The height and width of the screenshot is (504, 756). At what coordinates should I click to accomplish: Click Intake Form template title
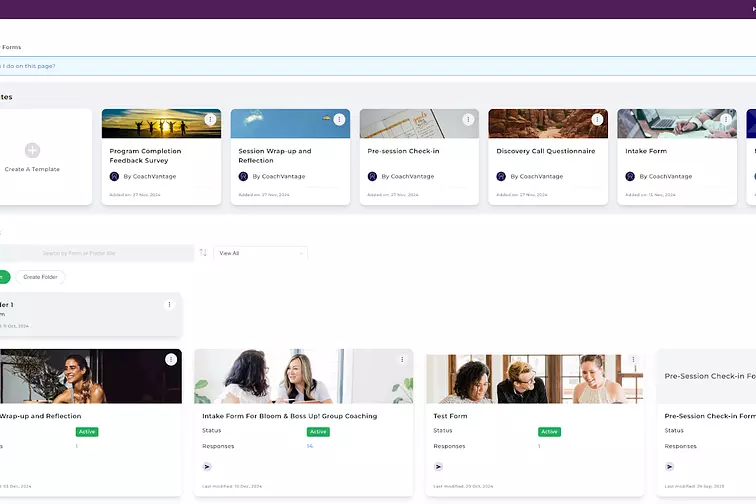tap(646, 151)
